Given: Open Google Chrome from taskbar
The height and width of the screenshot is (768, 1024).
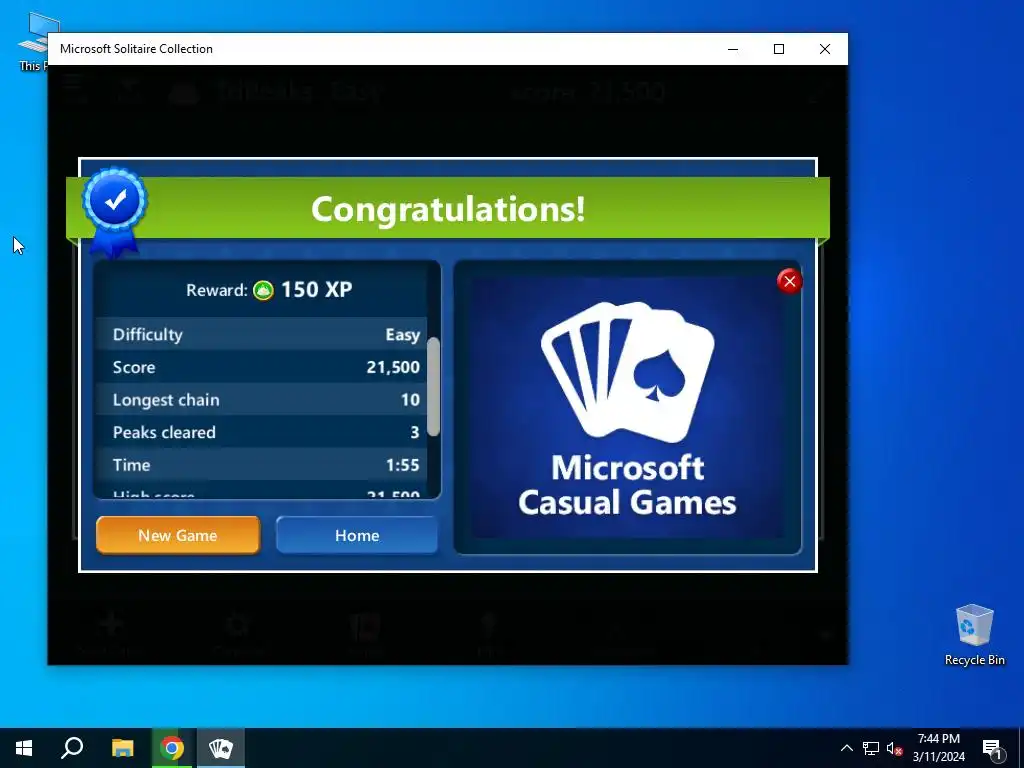Looking at the screenshot, I should pos(172,748).
